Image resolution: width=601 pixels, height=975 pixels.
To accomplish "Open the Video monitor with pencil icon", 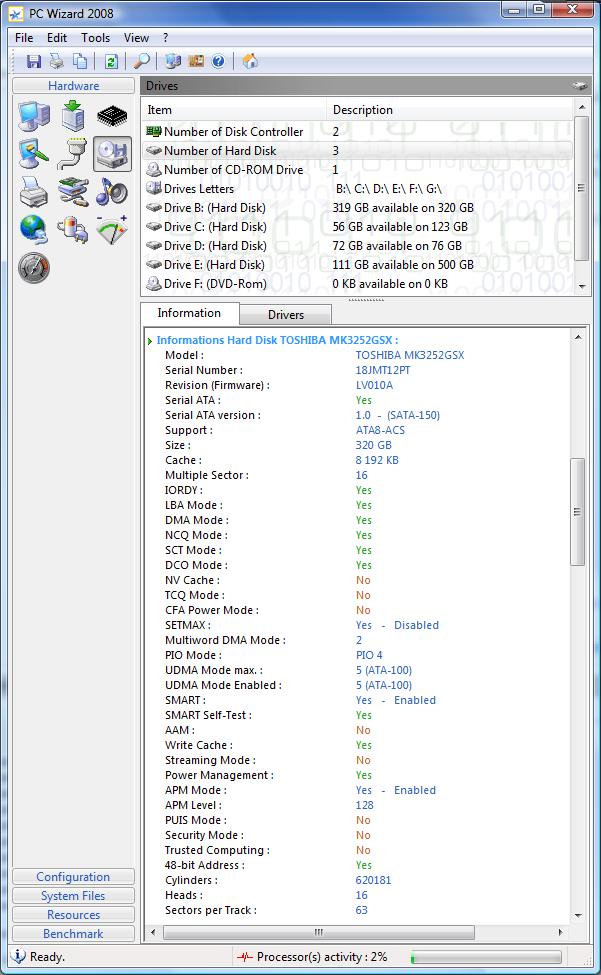I will point(34,154).
